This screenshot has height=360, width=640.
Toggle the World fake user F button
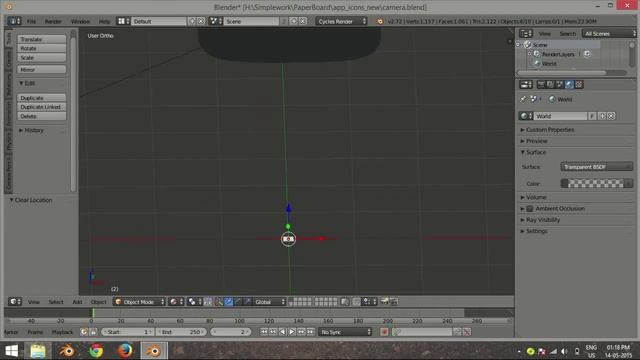click(592, 116)
